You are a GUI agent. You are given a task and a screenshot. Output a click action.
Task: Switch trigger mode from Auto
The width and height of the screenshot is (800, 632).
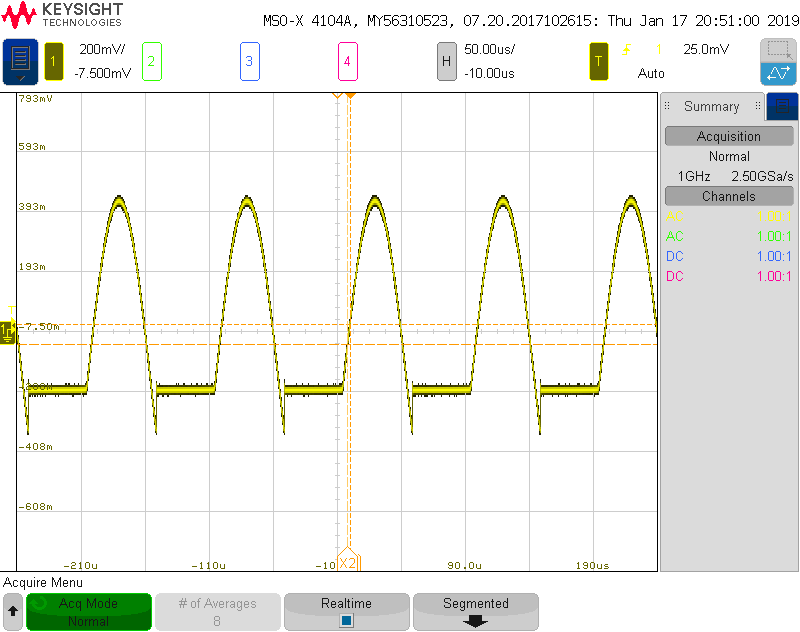pyautogui.click(x=651, y=72)
